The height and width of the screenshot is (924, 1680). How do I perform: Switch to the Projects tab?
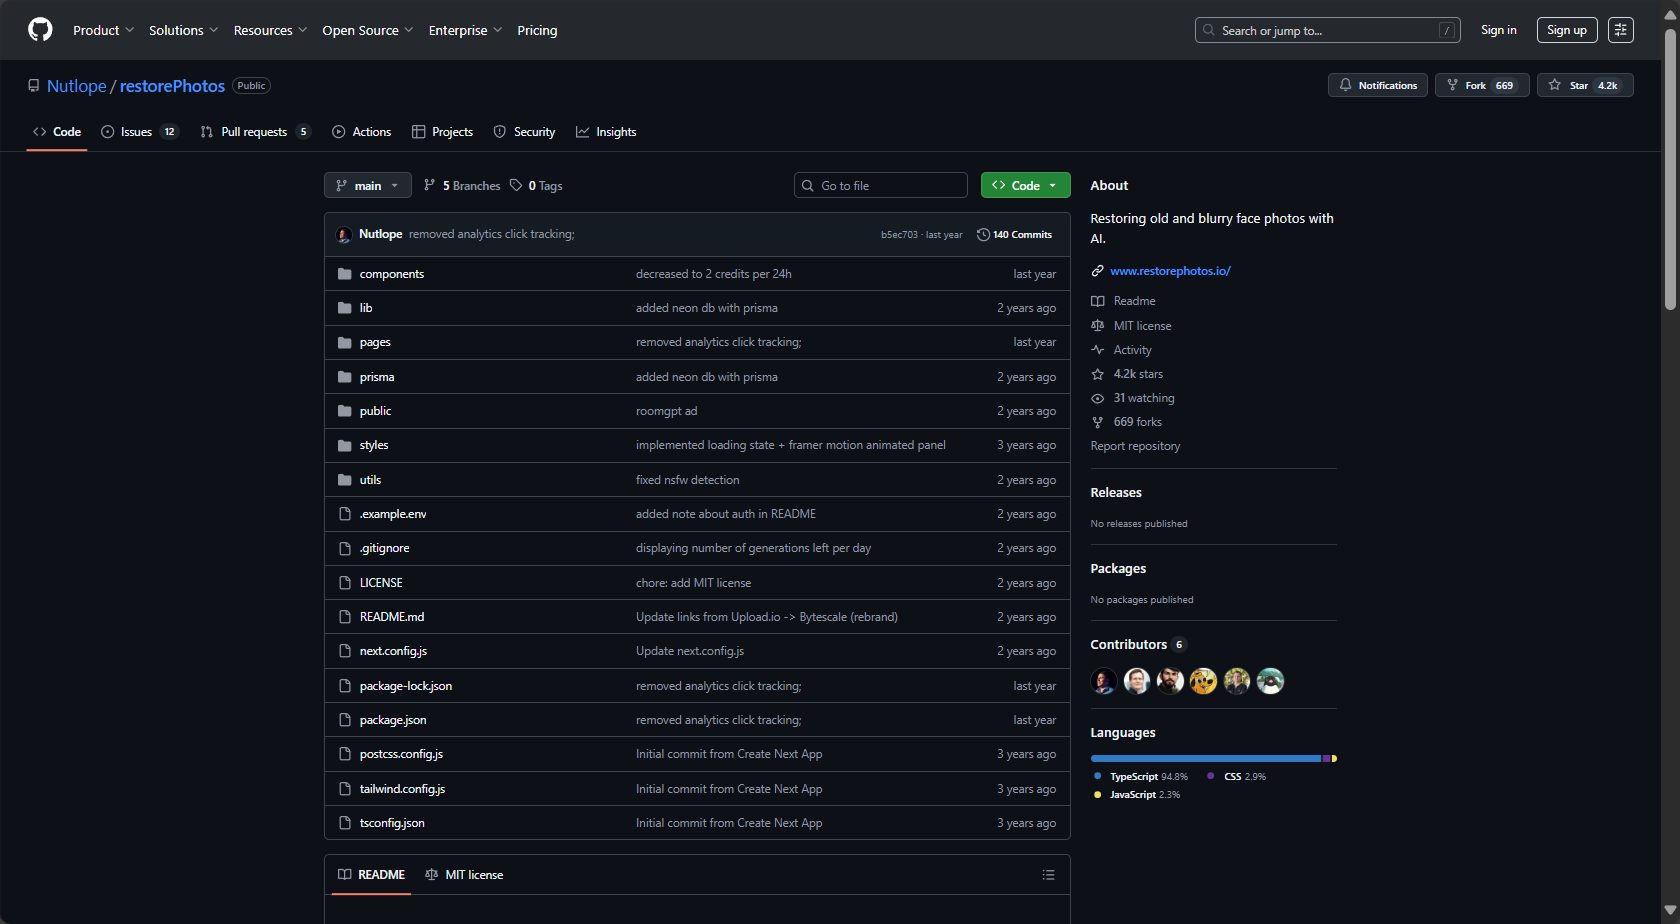(442, 132)
